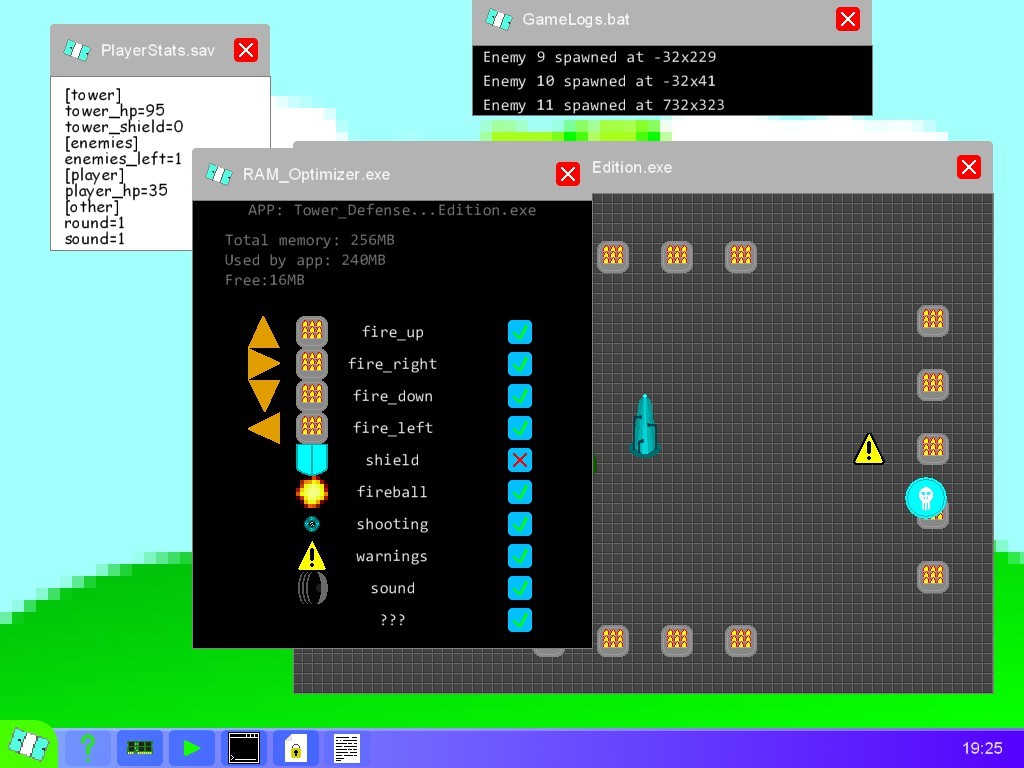Click the left-pointing orange fire_left arrow

[x=262, y=428]
